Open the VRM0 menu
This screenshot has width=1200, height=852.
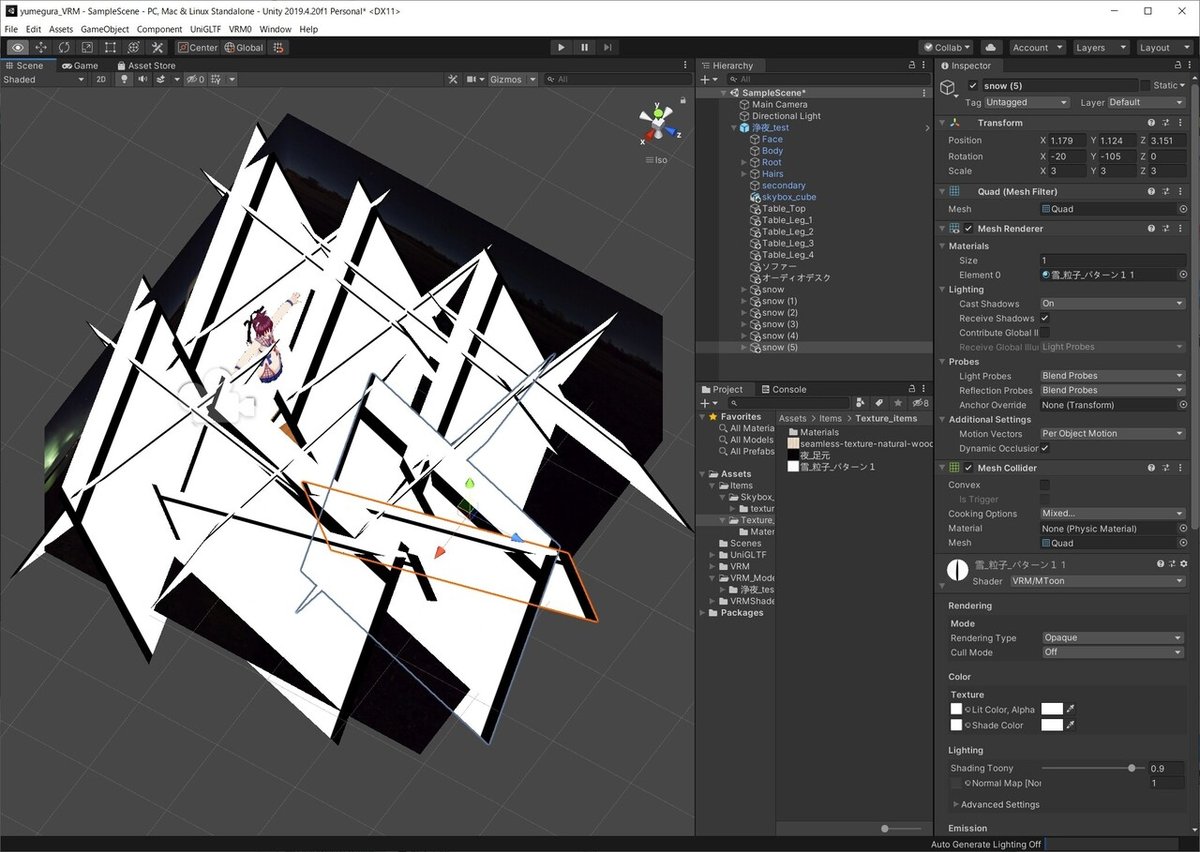pos(240,29)
